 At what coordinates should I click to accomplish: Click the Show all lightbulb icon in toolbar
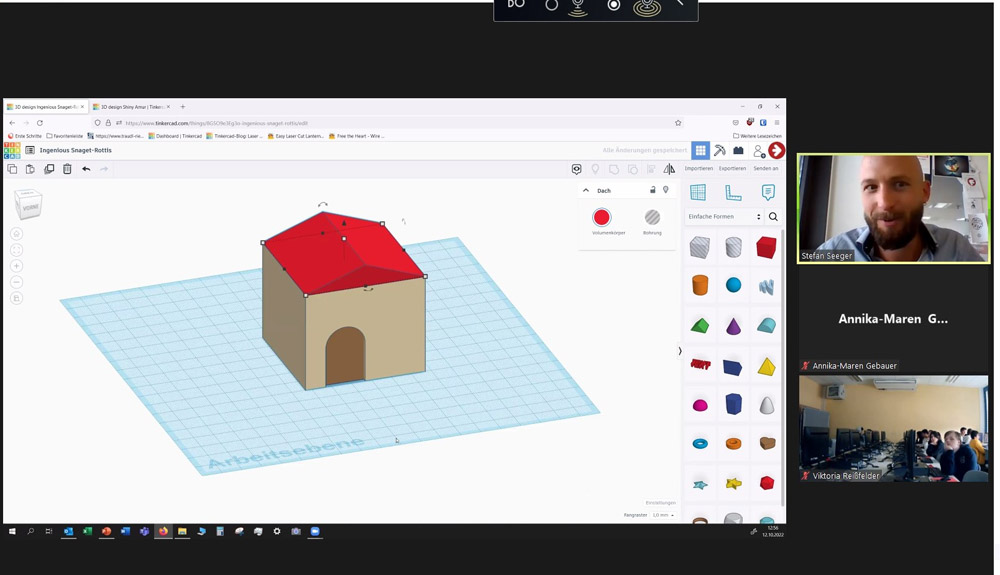click(x=595, y=169)
